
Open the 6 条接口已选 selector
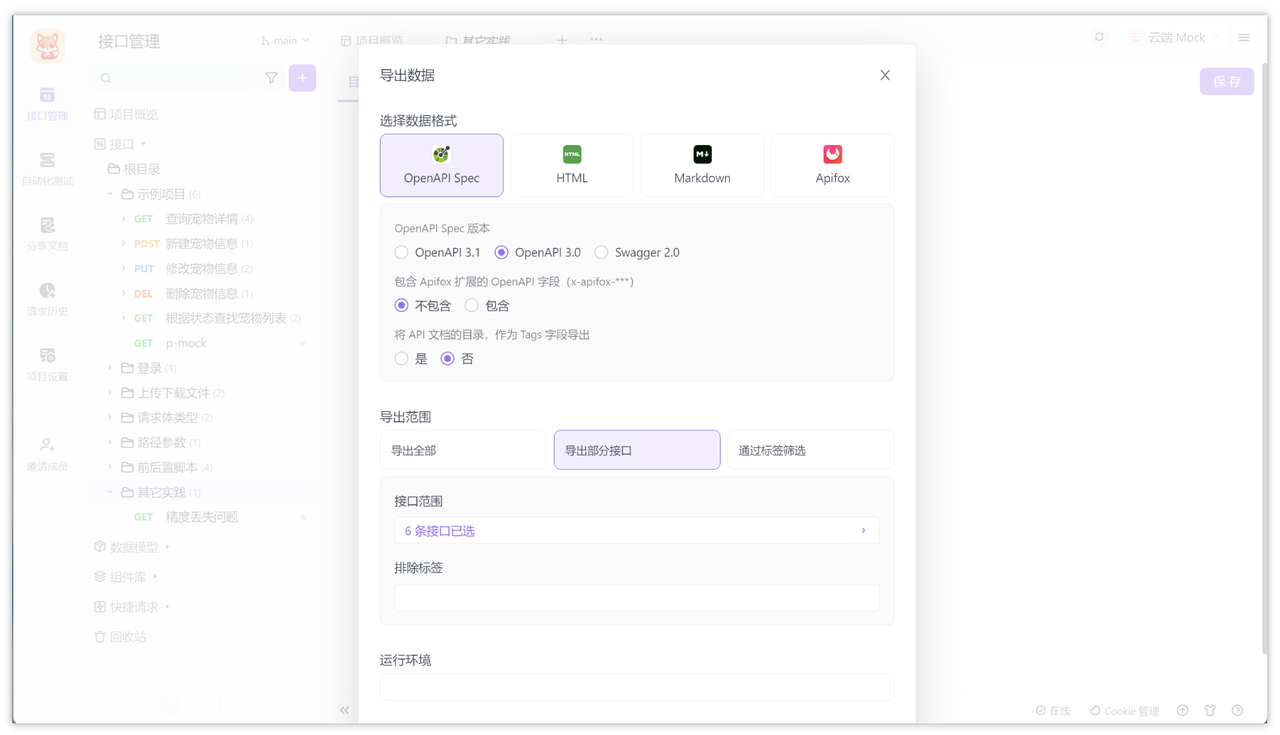[637, 531]
